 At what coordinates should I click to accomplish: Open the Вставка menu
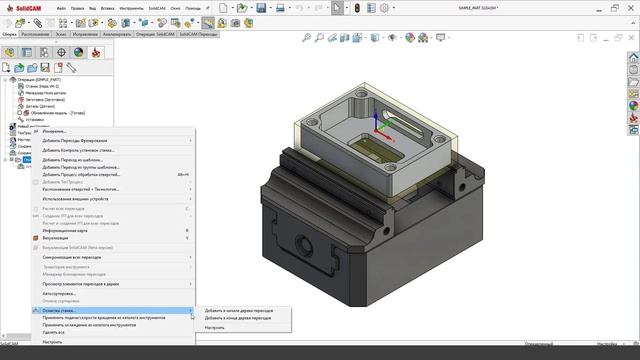point(108,8)
